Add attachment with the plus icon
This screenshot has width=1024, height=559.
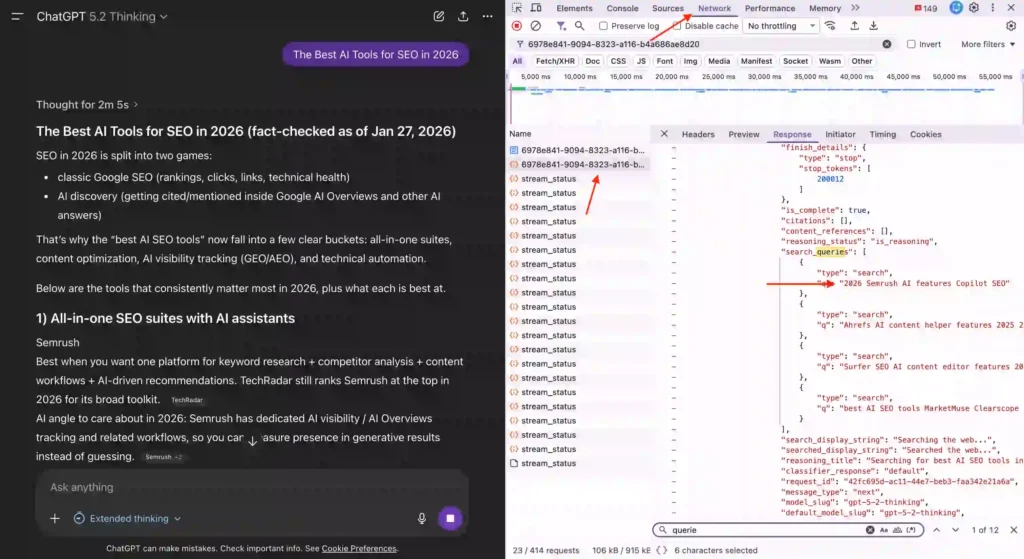coord(55,519)
